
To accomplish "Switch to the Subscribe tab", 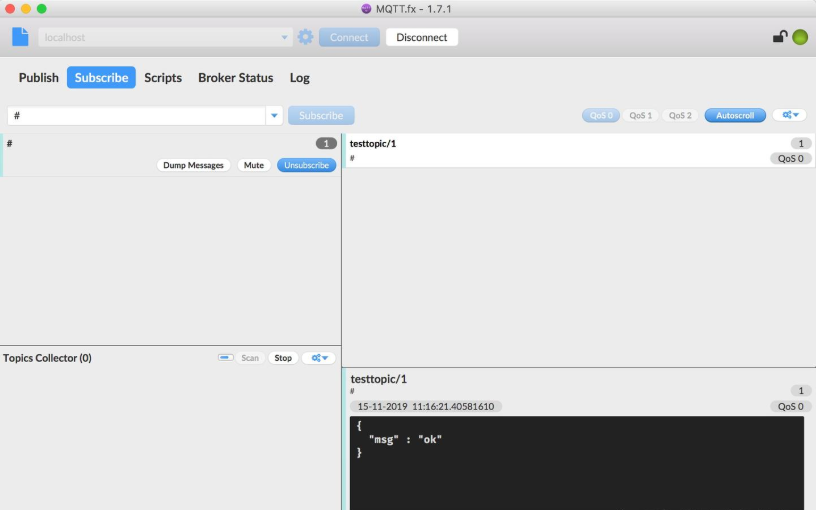I will coord(101,78).
